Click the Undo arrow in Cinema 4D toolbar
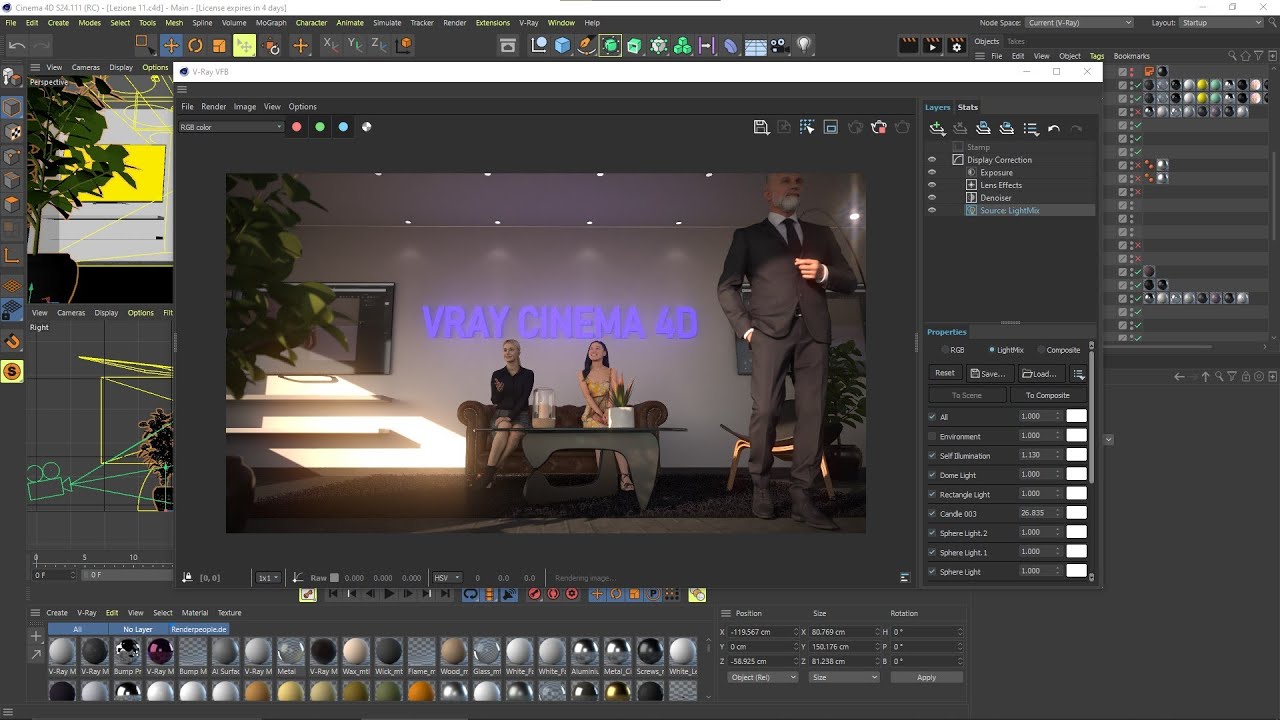The height and width of the screenshot is (720, 1280). click(17, 45)
